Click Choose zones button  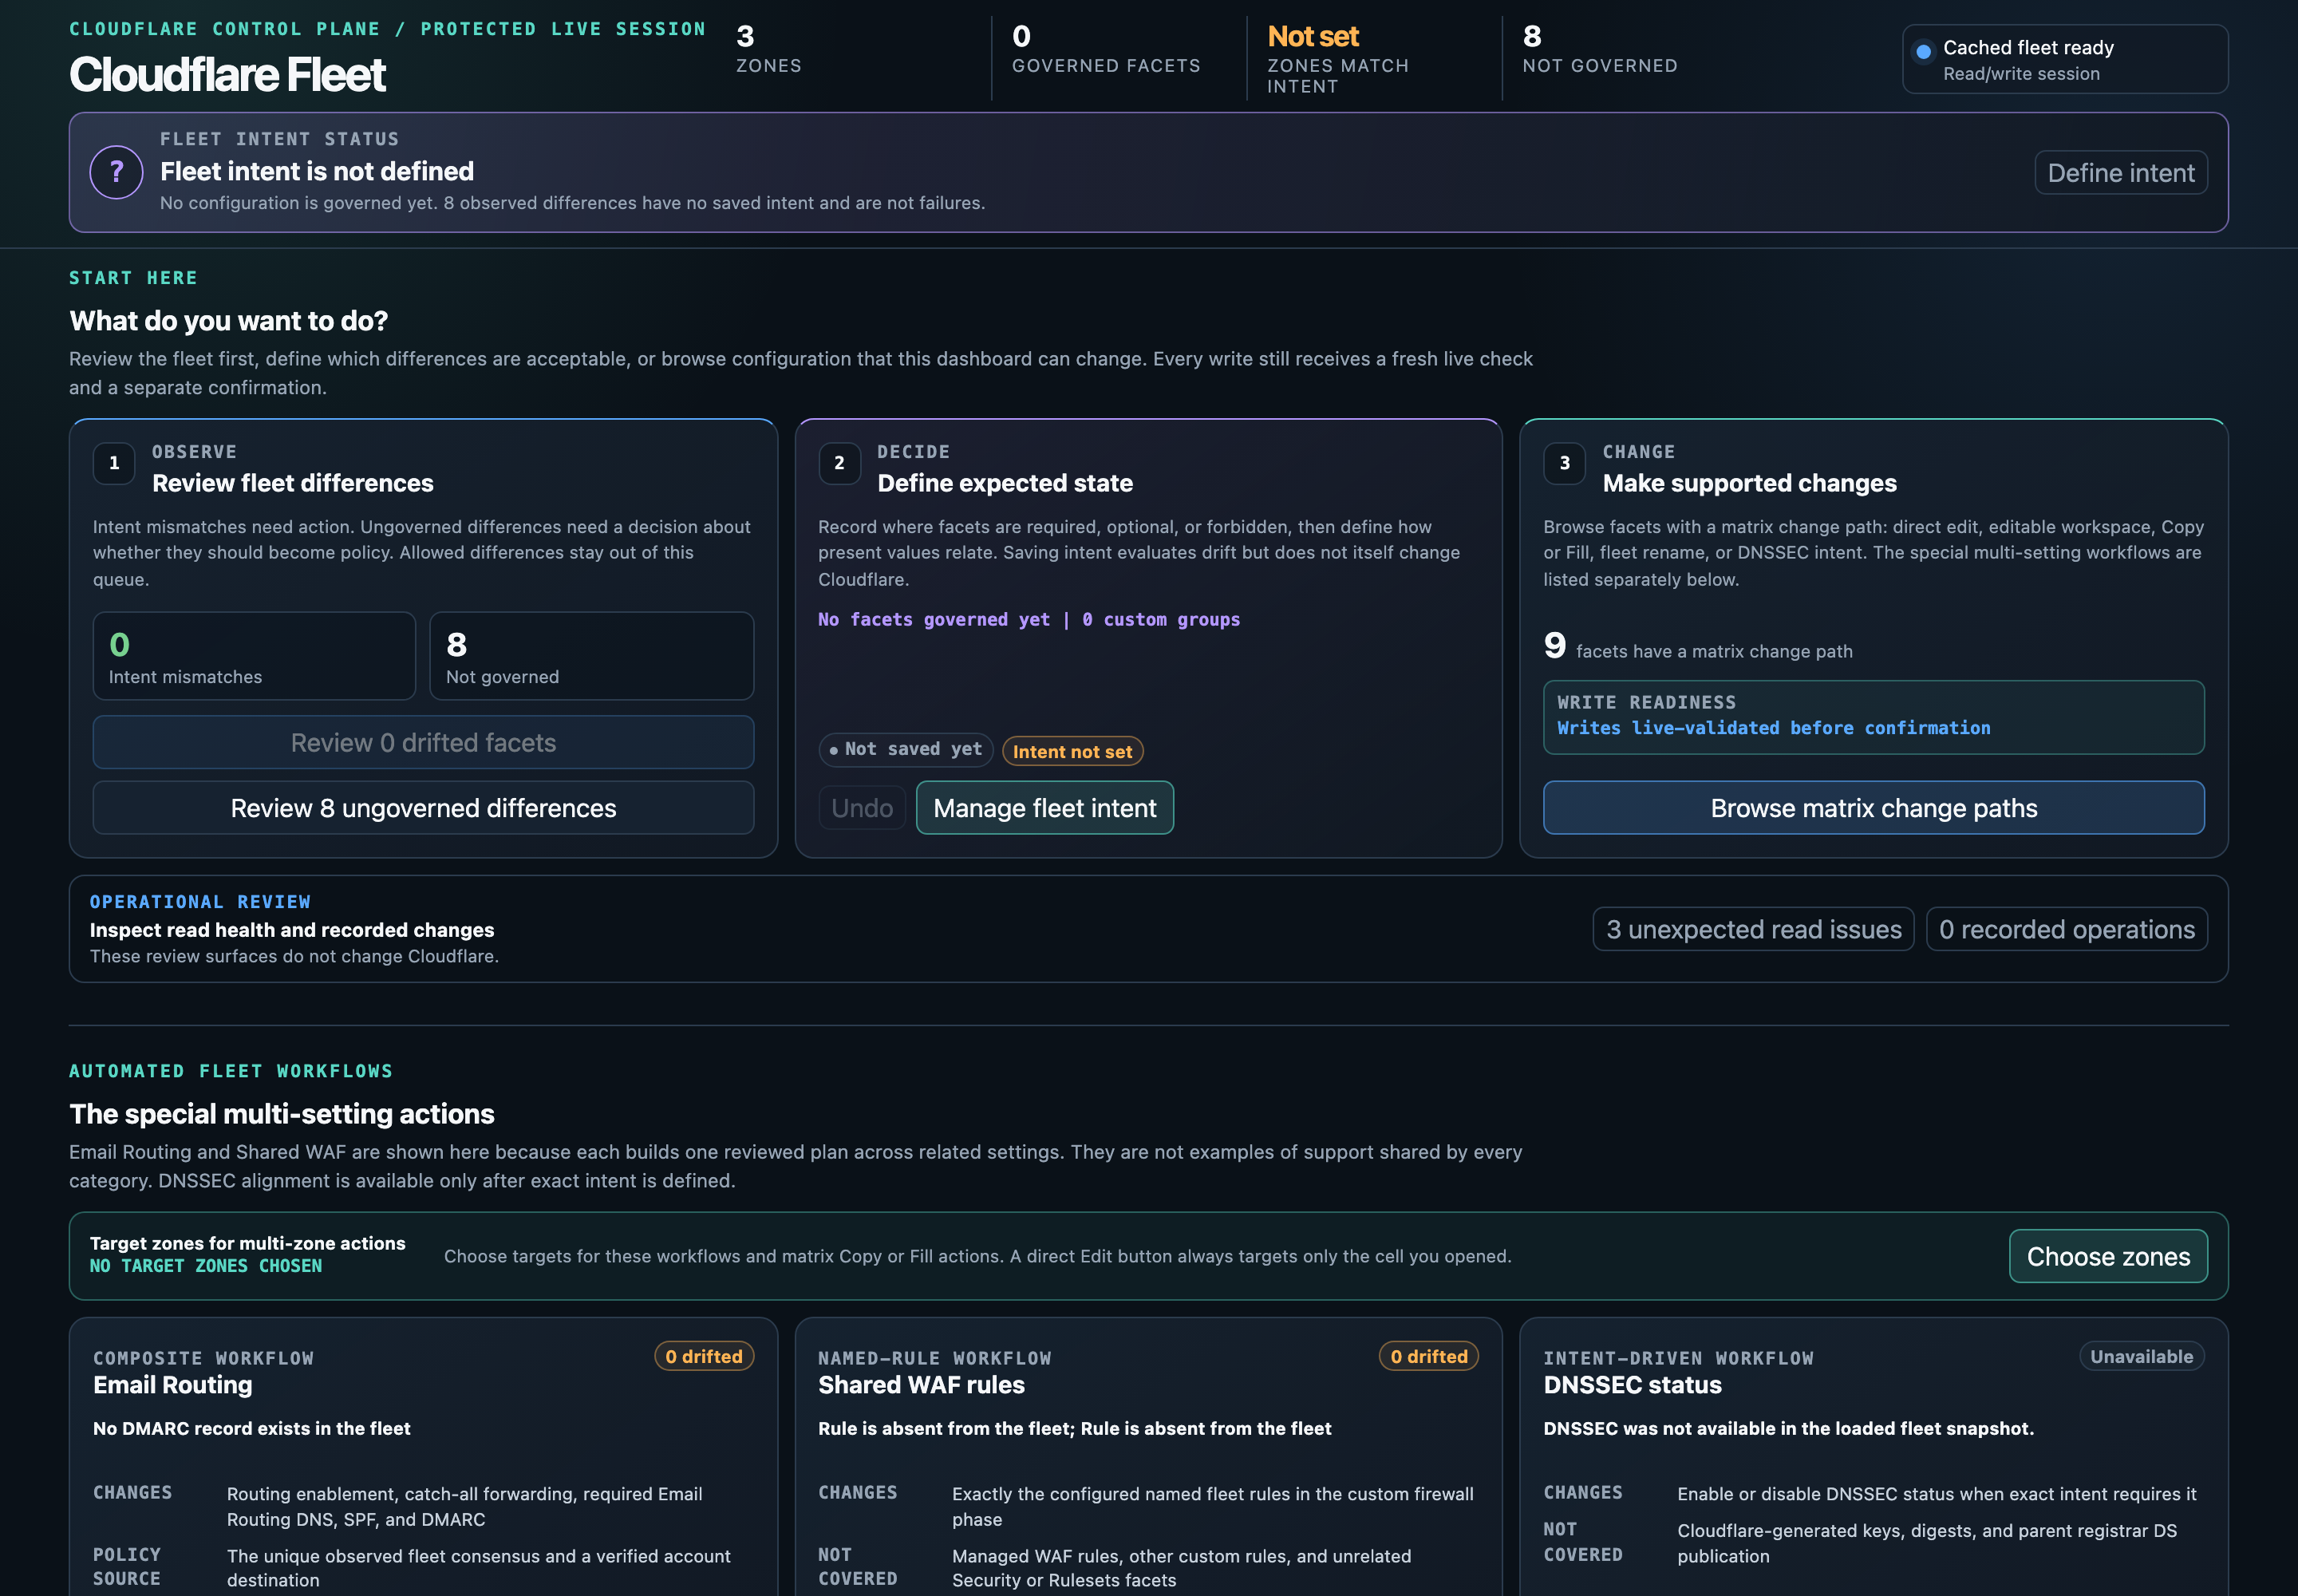coord(2108,1256)
